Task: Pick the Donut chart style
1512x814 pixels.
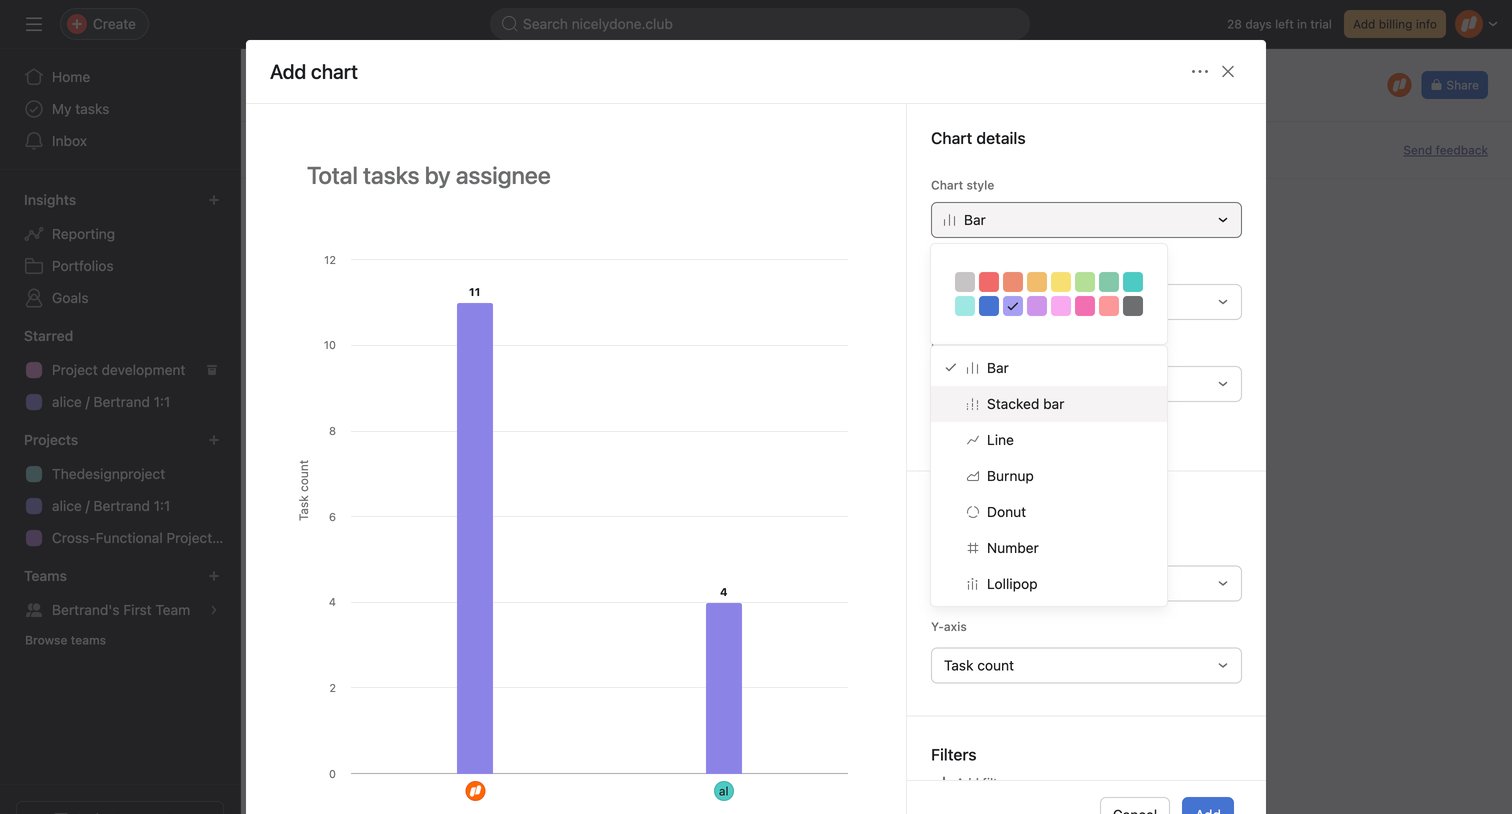Action: [x=1049, y=512]
